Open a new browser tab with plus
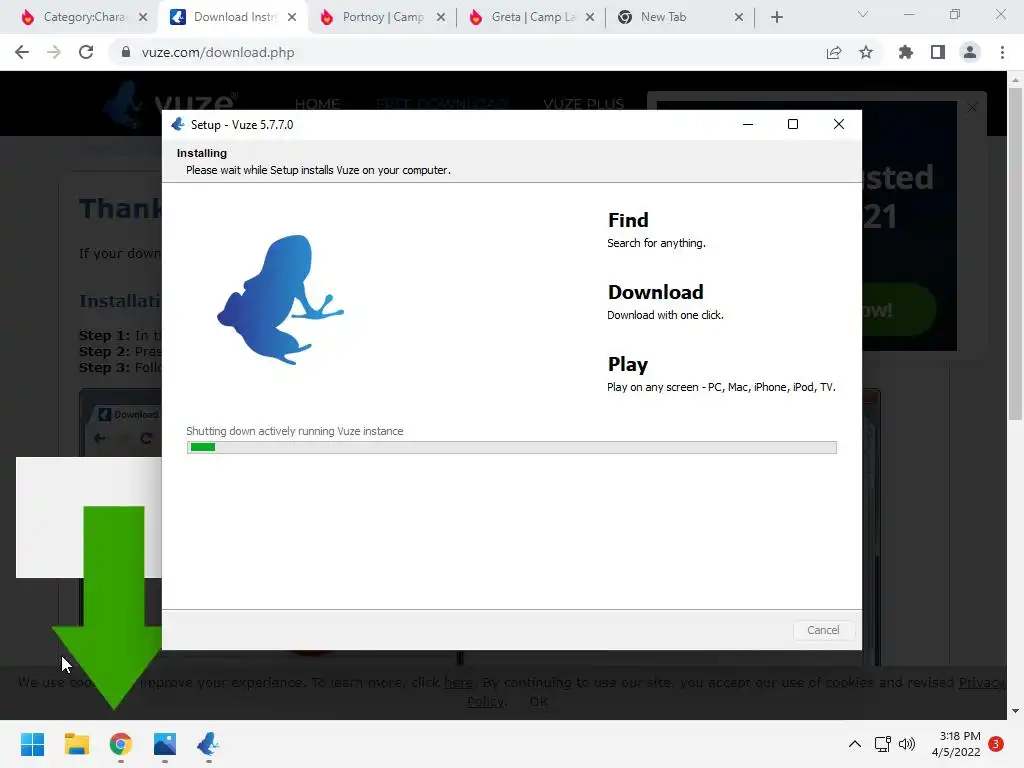The width and height of the screenshot is (1024, 768). pyautogui.click(x=776, y=17)
